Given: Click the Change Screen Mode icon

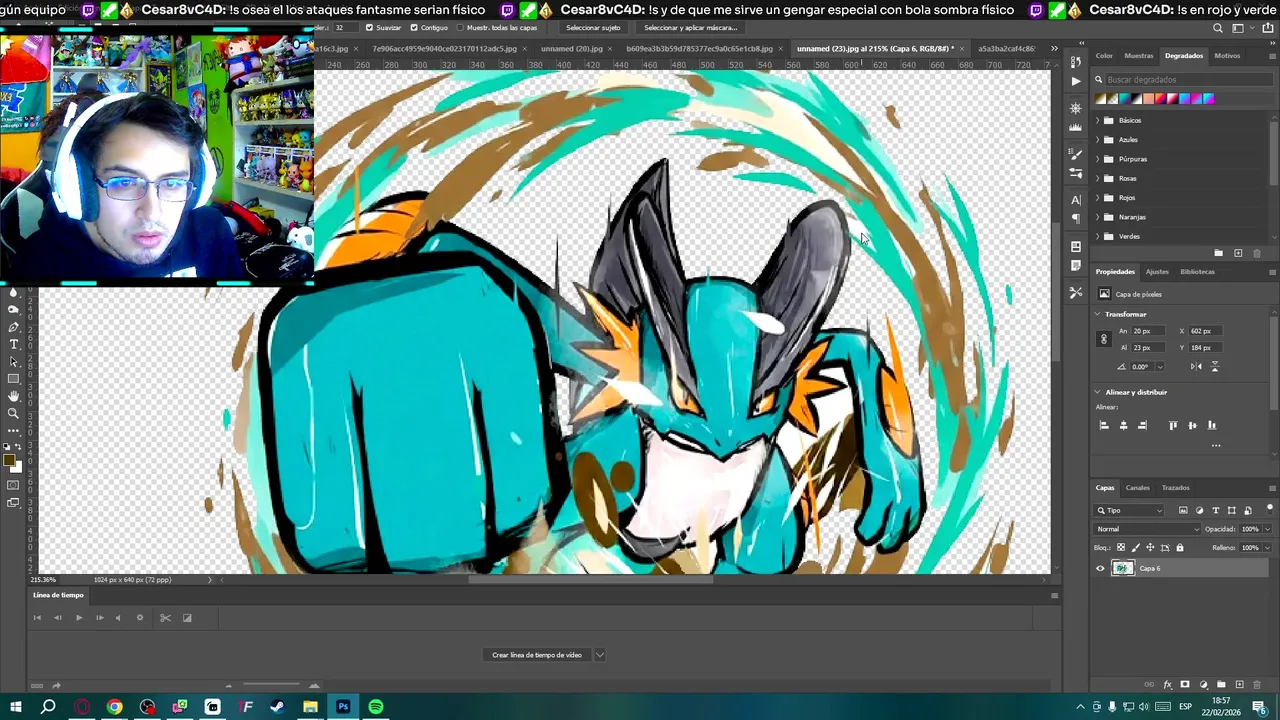Looking at the screenshot, I should (x=13, y=502).
